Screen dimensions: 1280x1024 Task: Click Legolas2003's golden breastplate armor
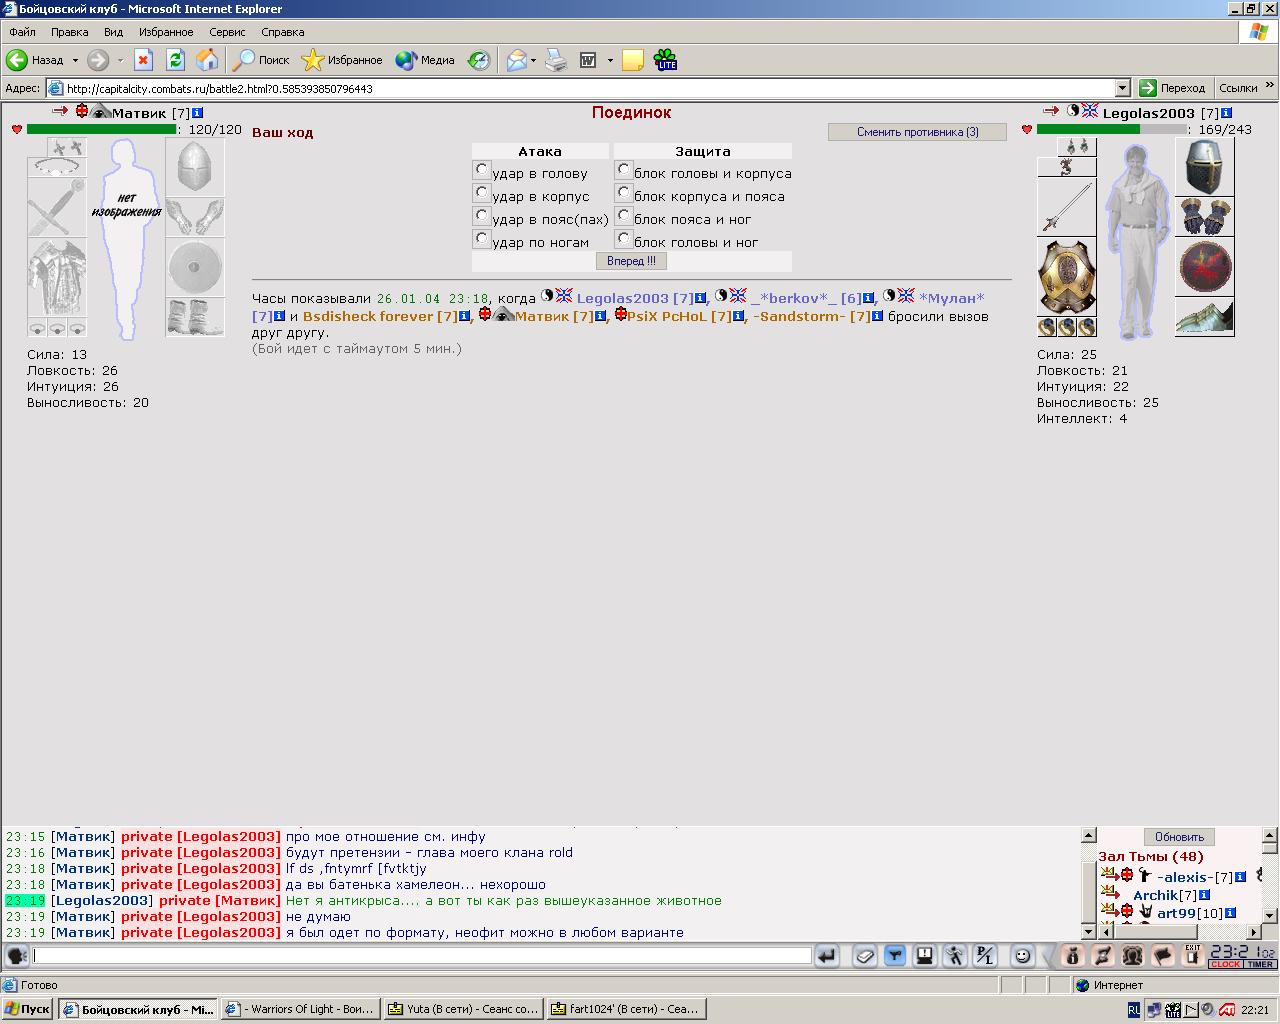(x=1067, y=277)
